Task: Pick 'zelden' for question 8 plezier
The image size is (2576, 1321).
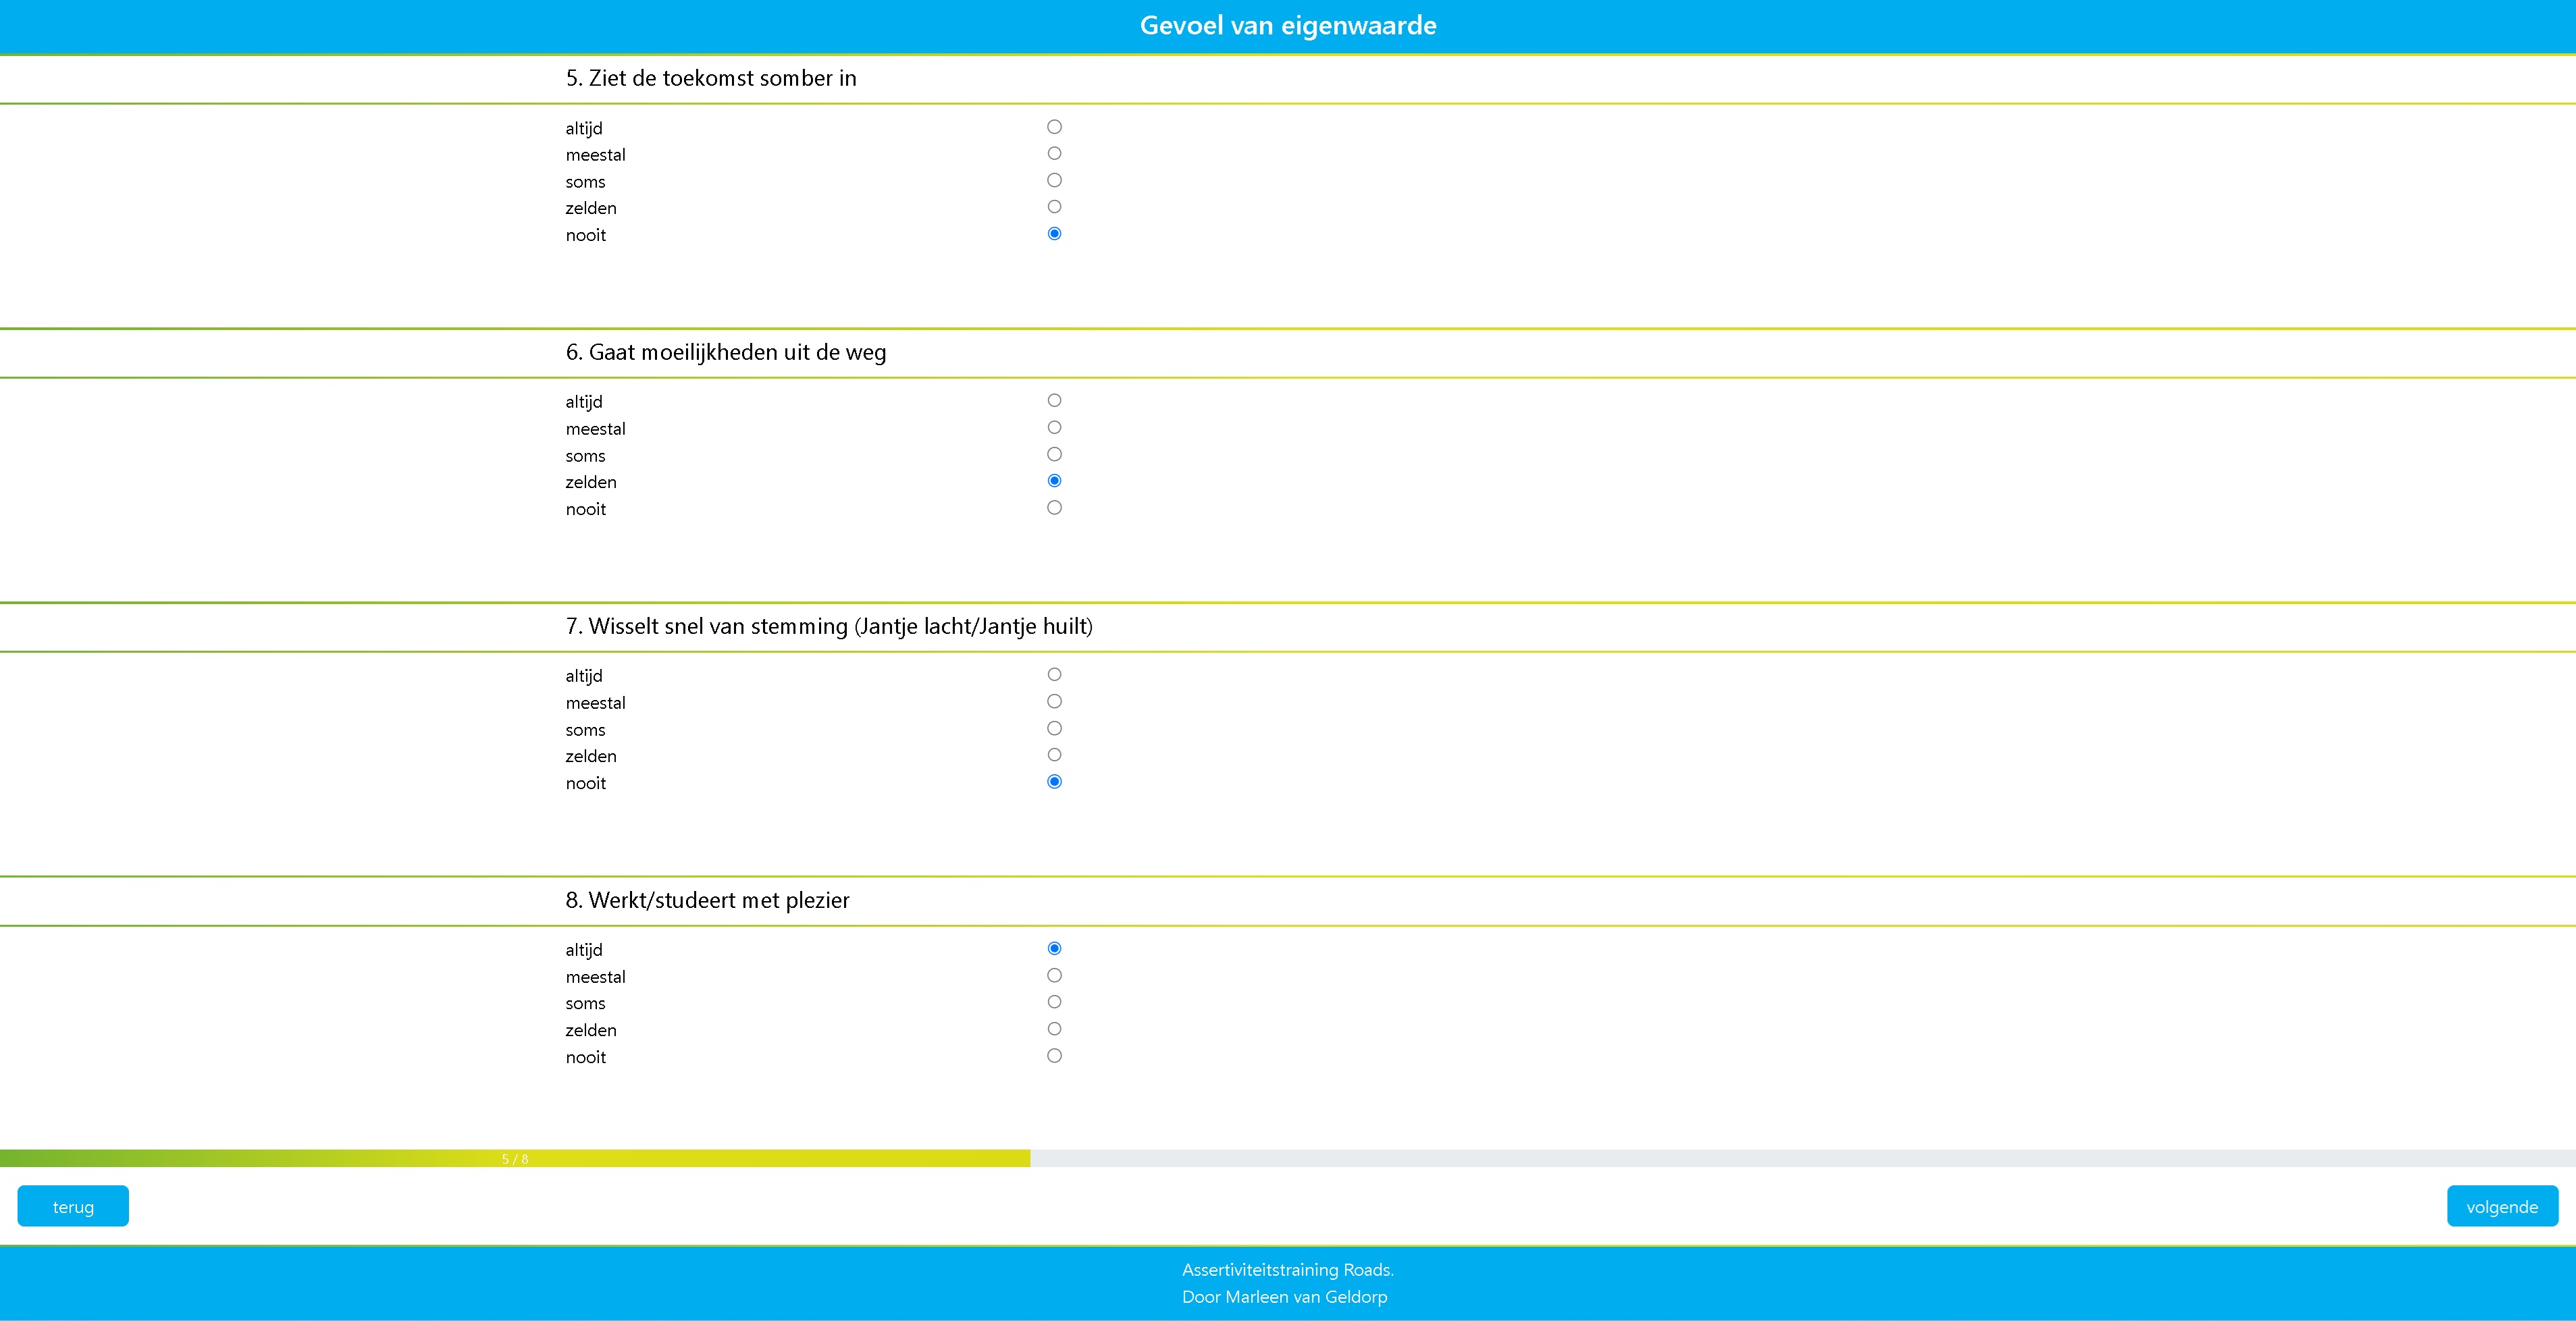Action: (1054, 1029)
